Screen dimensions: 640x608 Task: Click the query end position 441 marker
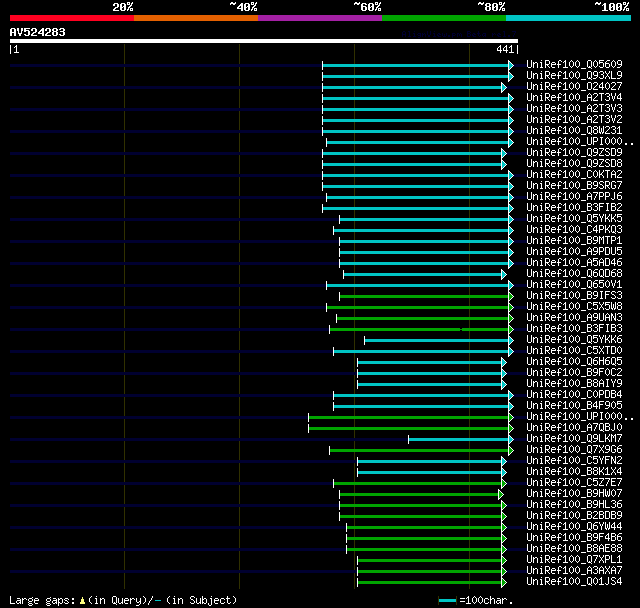click(505, 49)
